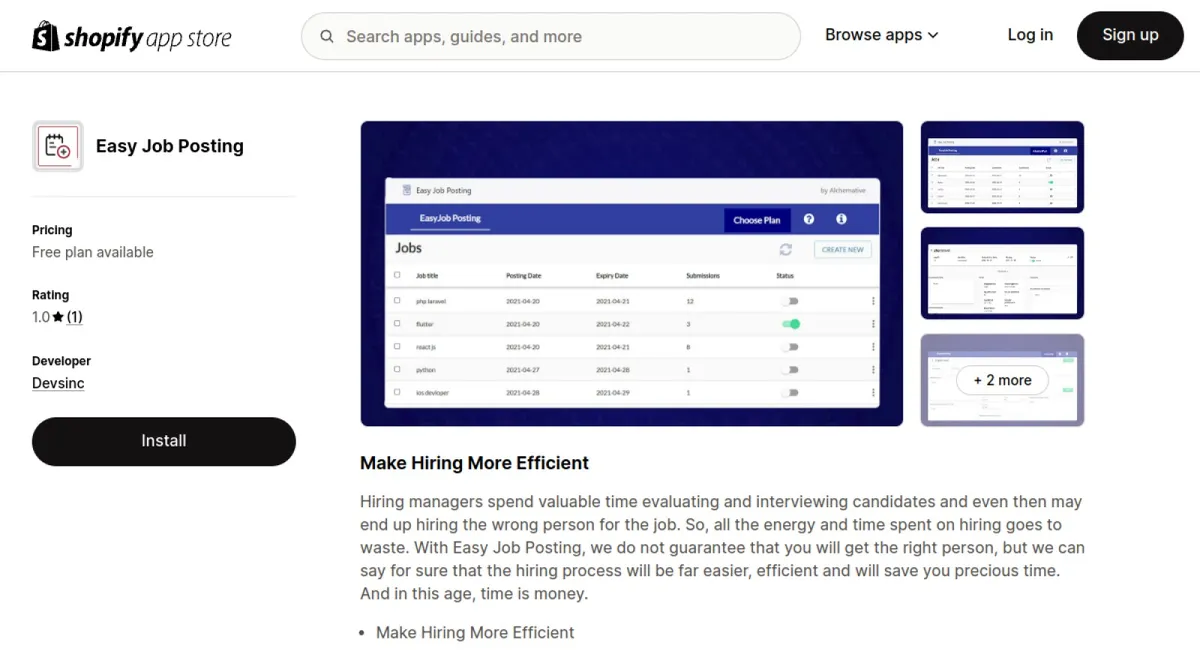The width and height of the screenshot is (1200, 650).
Task: Click the Log in link
Action: click(x=1030, y=35)
